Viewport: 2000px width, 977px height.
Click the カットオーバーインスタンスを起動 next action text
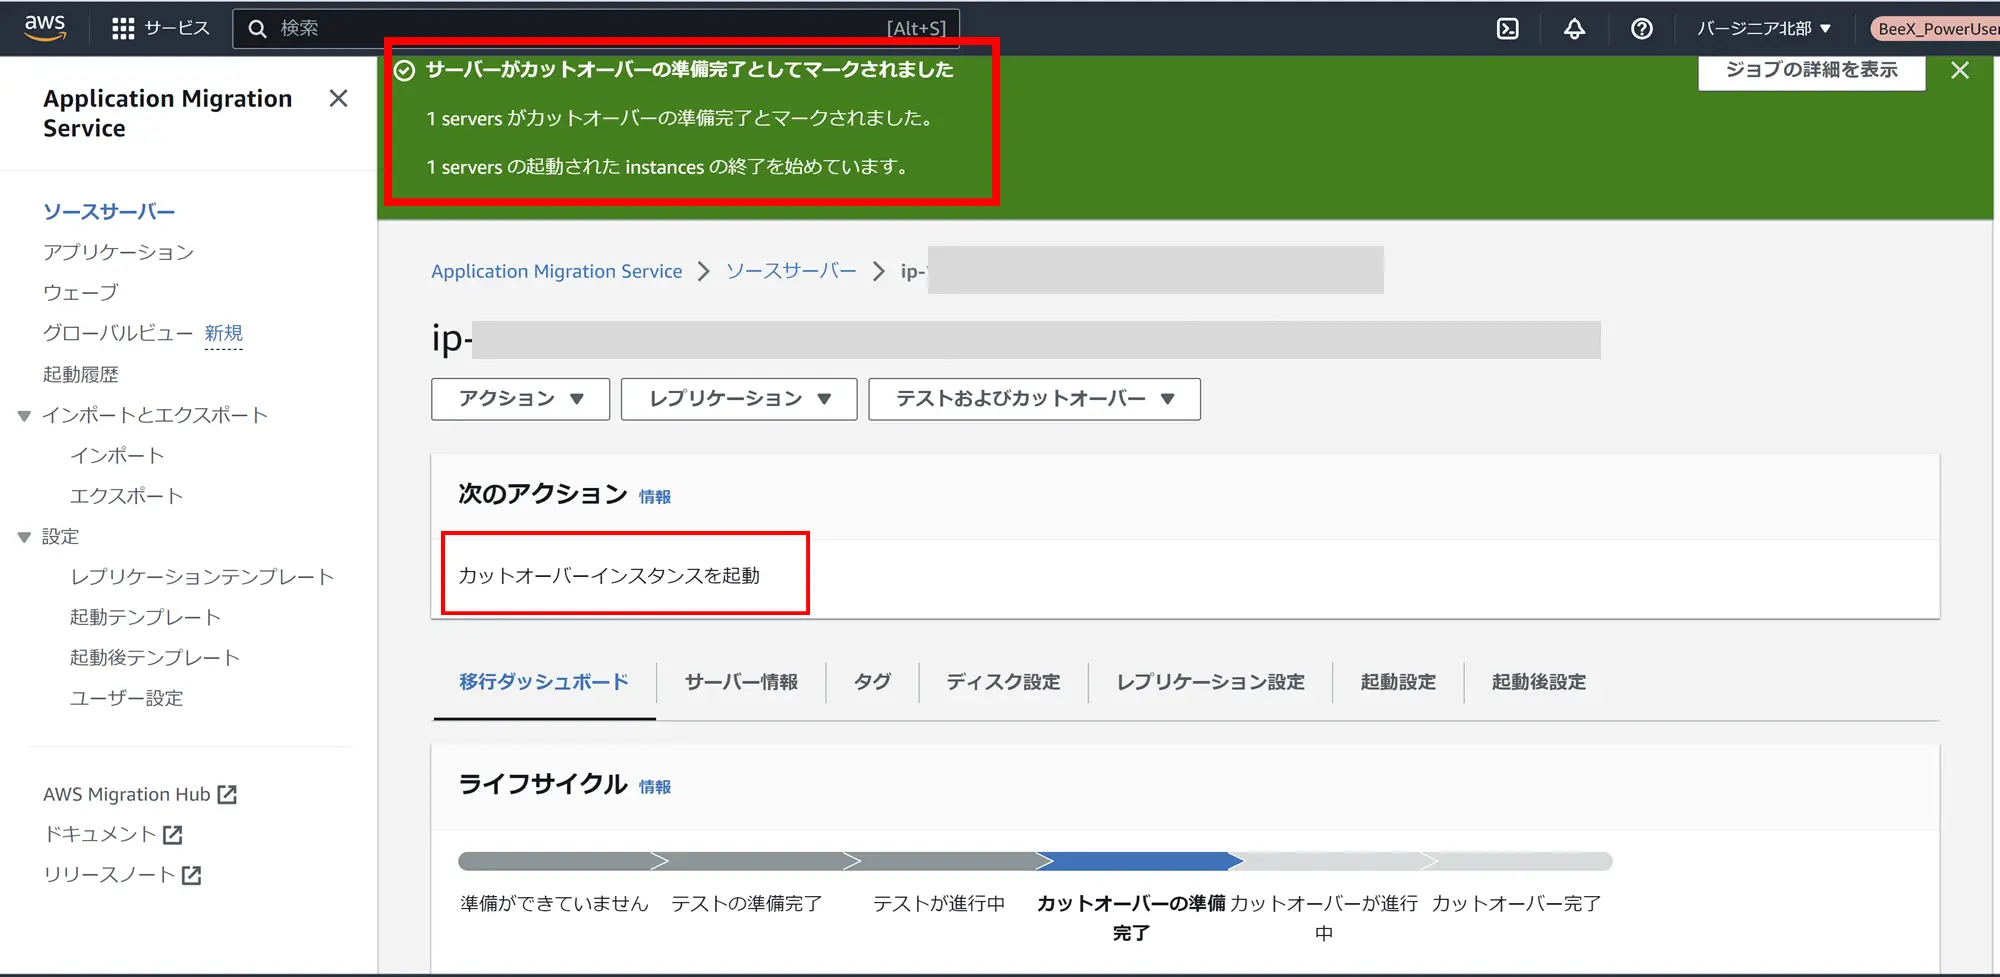(x=609, y=575)
